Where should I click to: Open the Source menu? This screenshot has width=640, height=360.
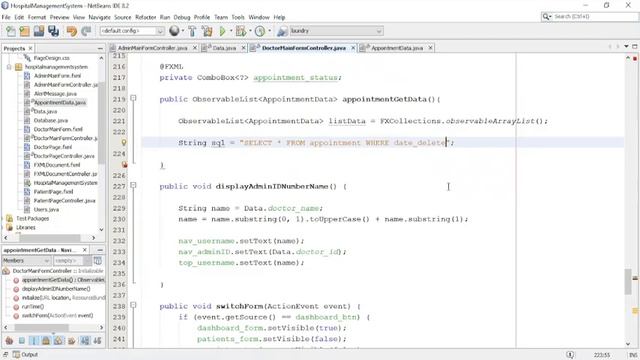(122, 17)
